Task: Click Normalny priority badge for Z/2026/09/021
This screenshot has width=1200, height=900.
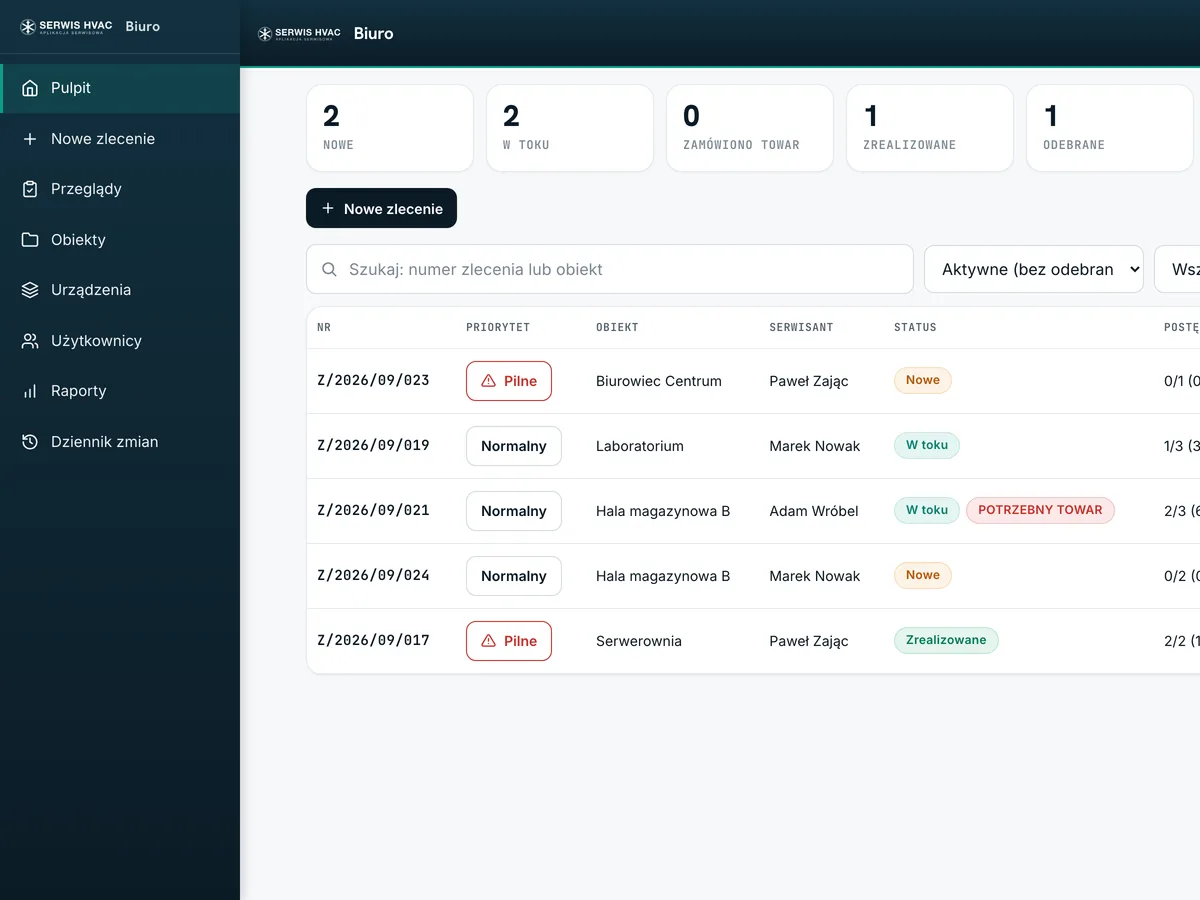Action: point(514,511)
